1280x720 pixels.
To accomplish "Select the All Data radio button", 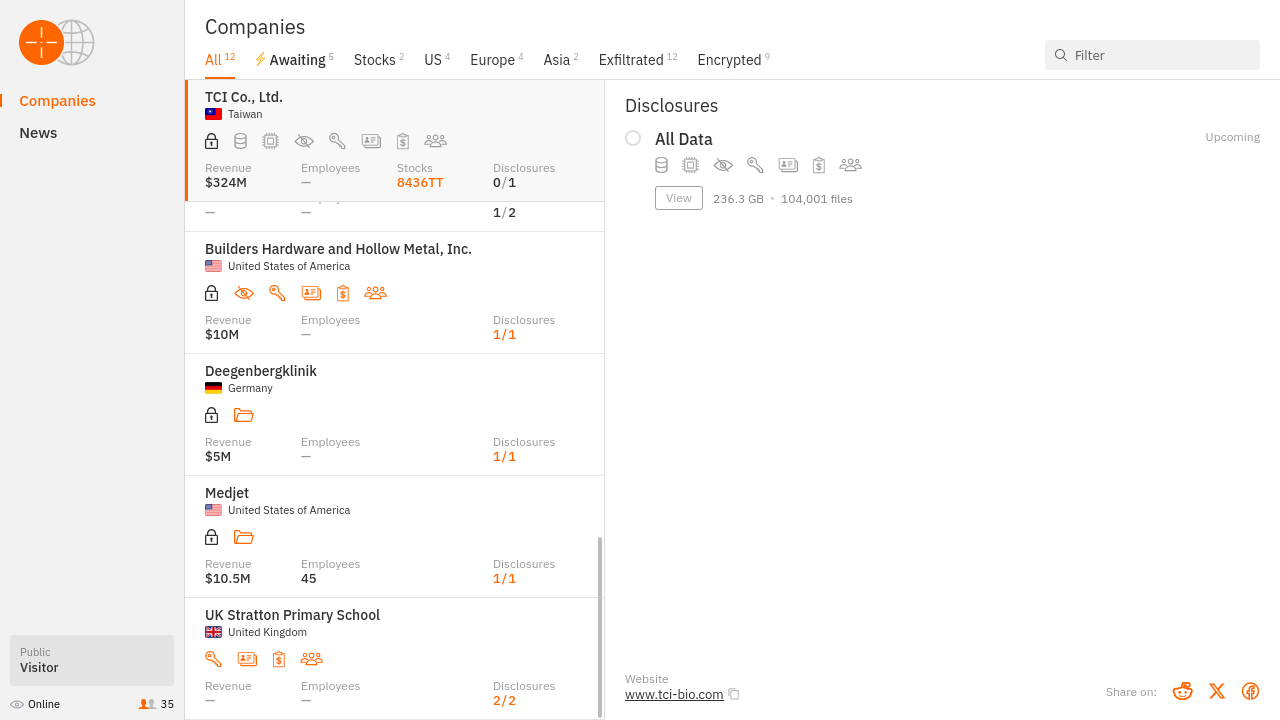I will point(633,138).
